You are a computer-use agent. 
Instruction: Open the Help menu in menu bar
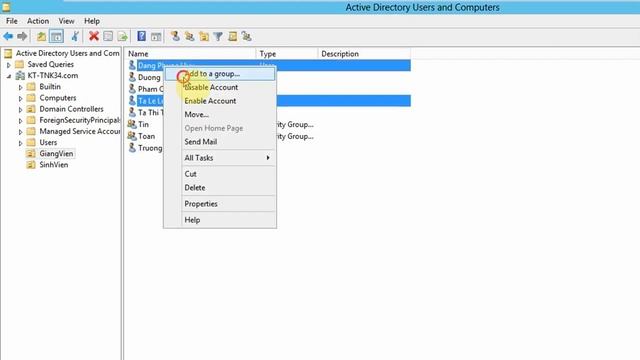coord(92,21)
